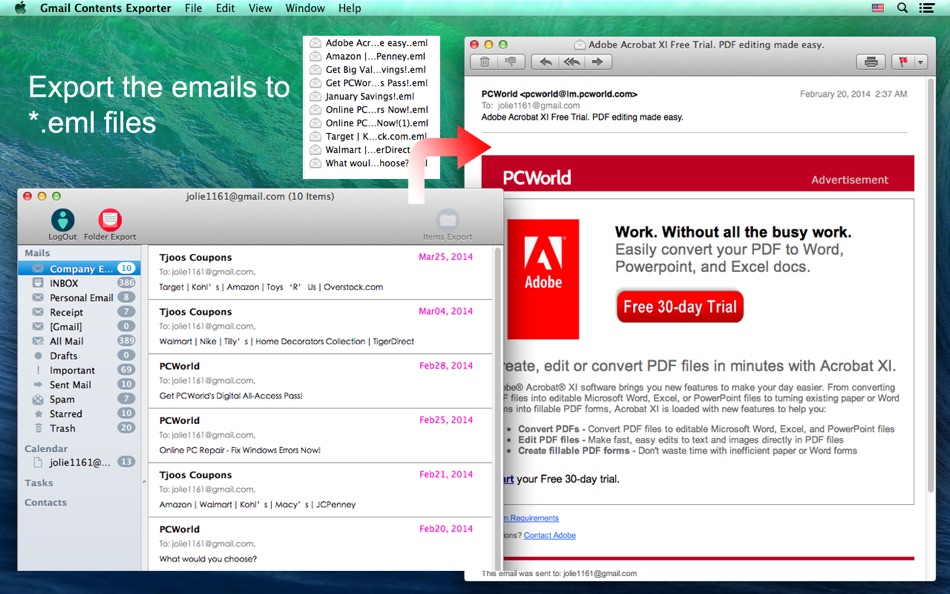Open the Gmail Contents Exporter menu

[105, 8]
